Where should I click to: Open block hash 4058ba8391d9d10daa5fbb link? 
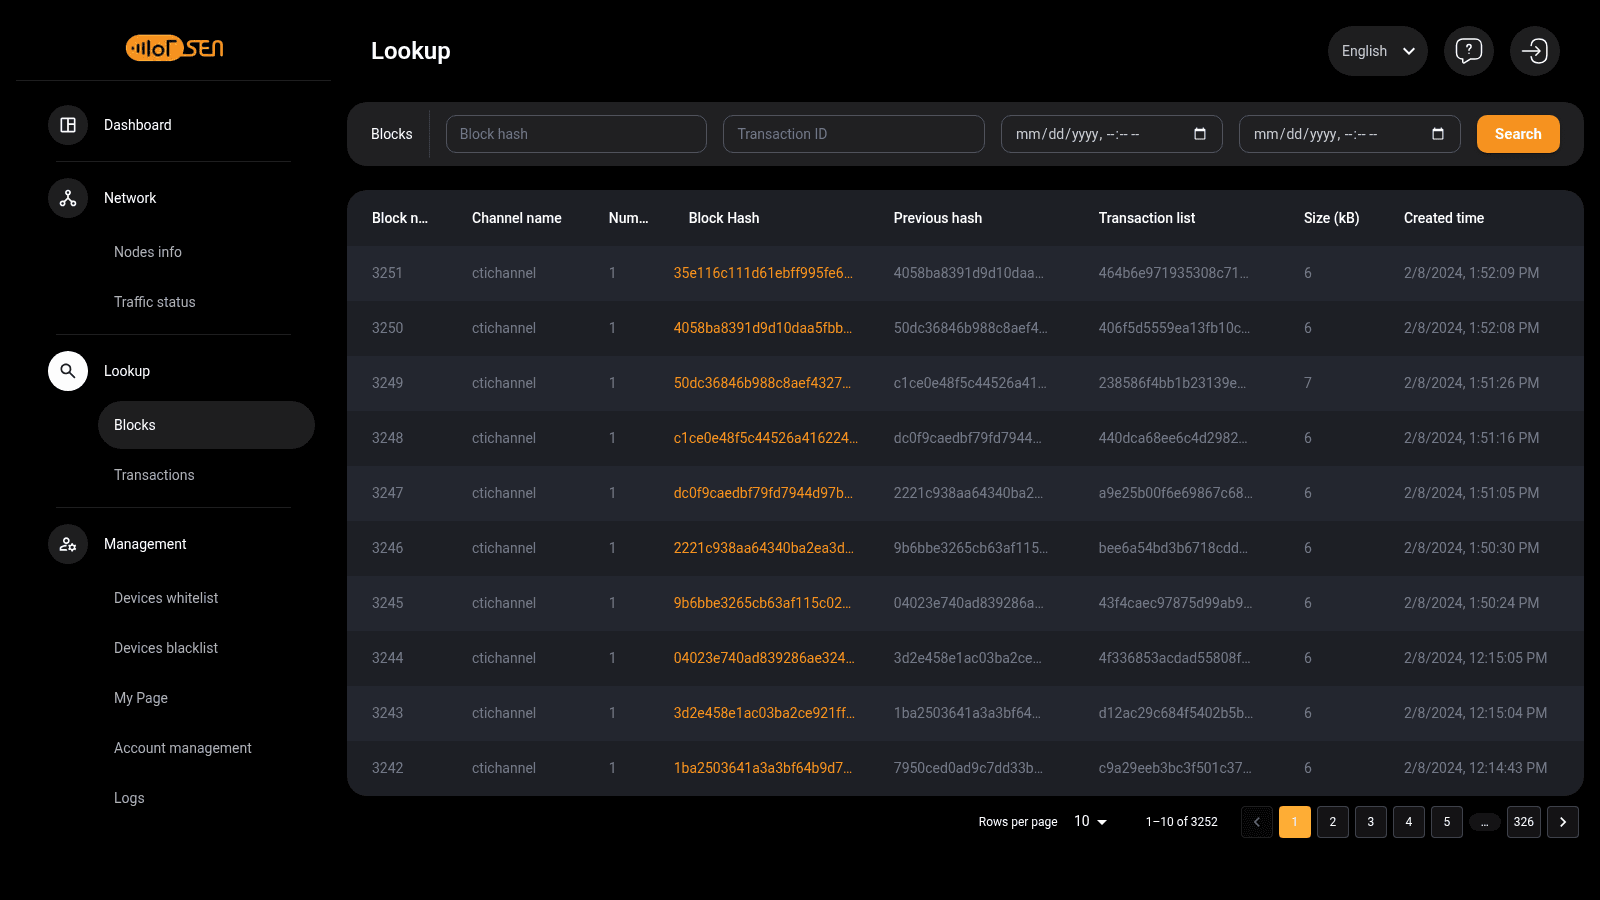[763, 328]
